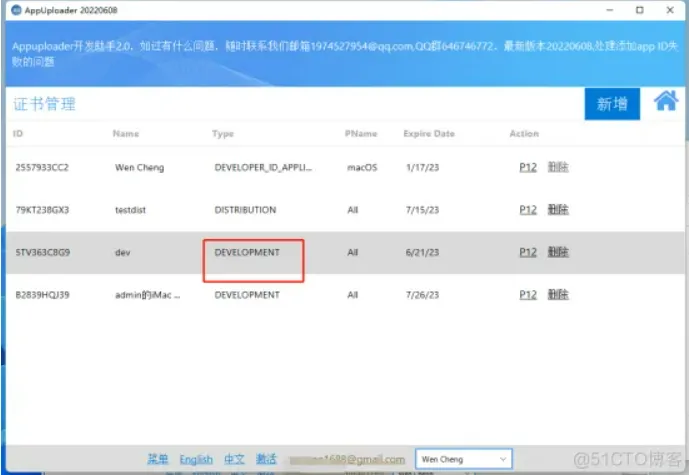
Task: Sort by the ID column header
Action: (x=18, y=134)
